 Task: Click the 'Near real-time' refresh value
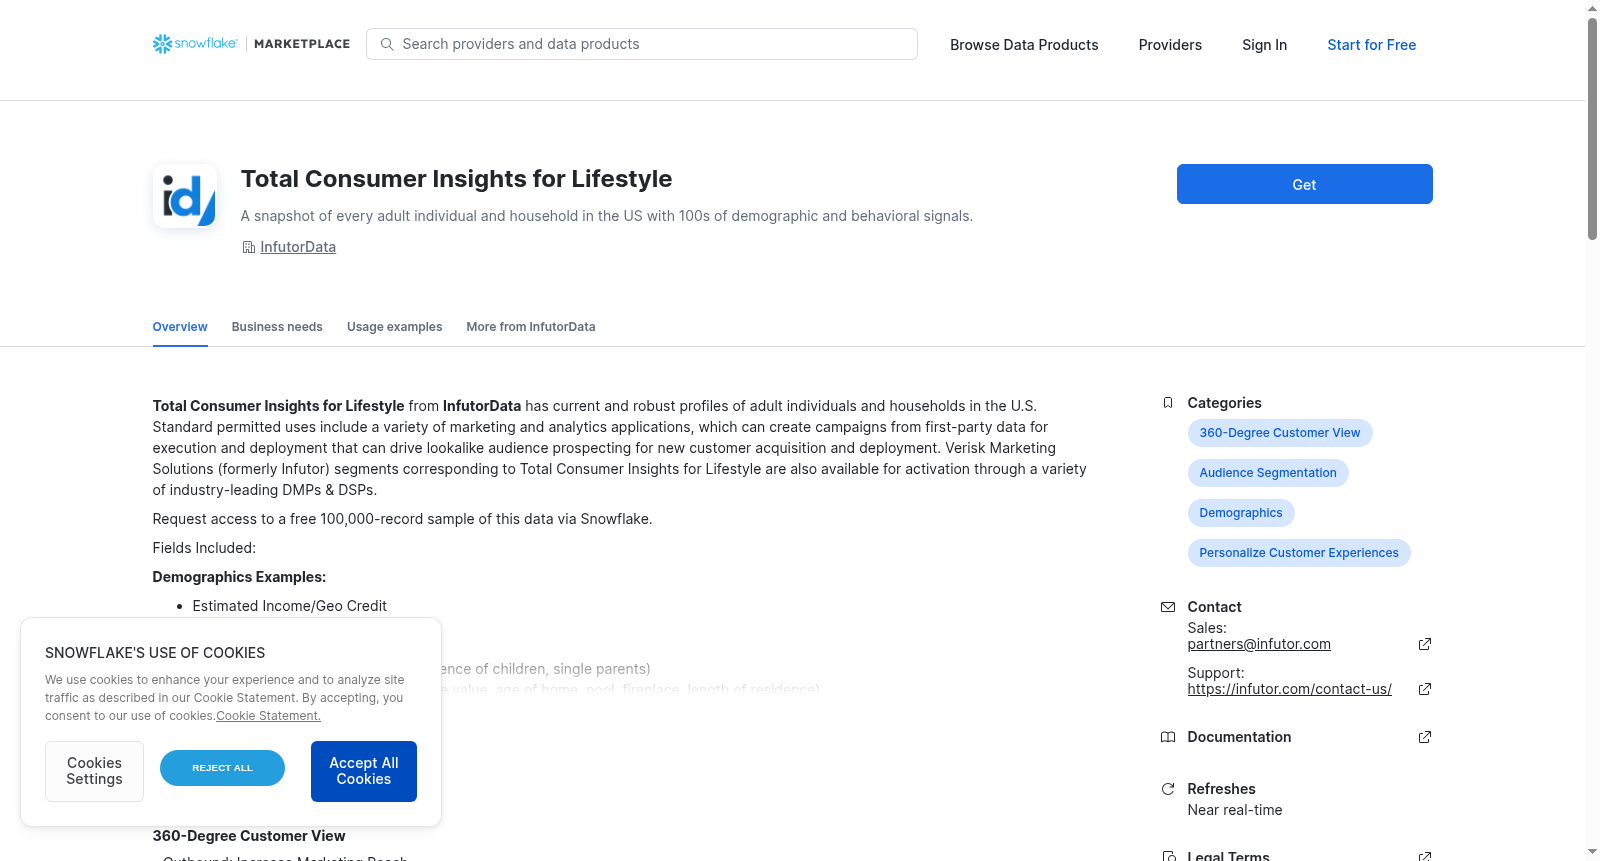tap(1235, 810)
